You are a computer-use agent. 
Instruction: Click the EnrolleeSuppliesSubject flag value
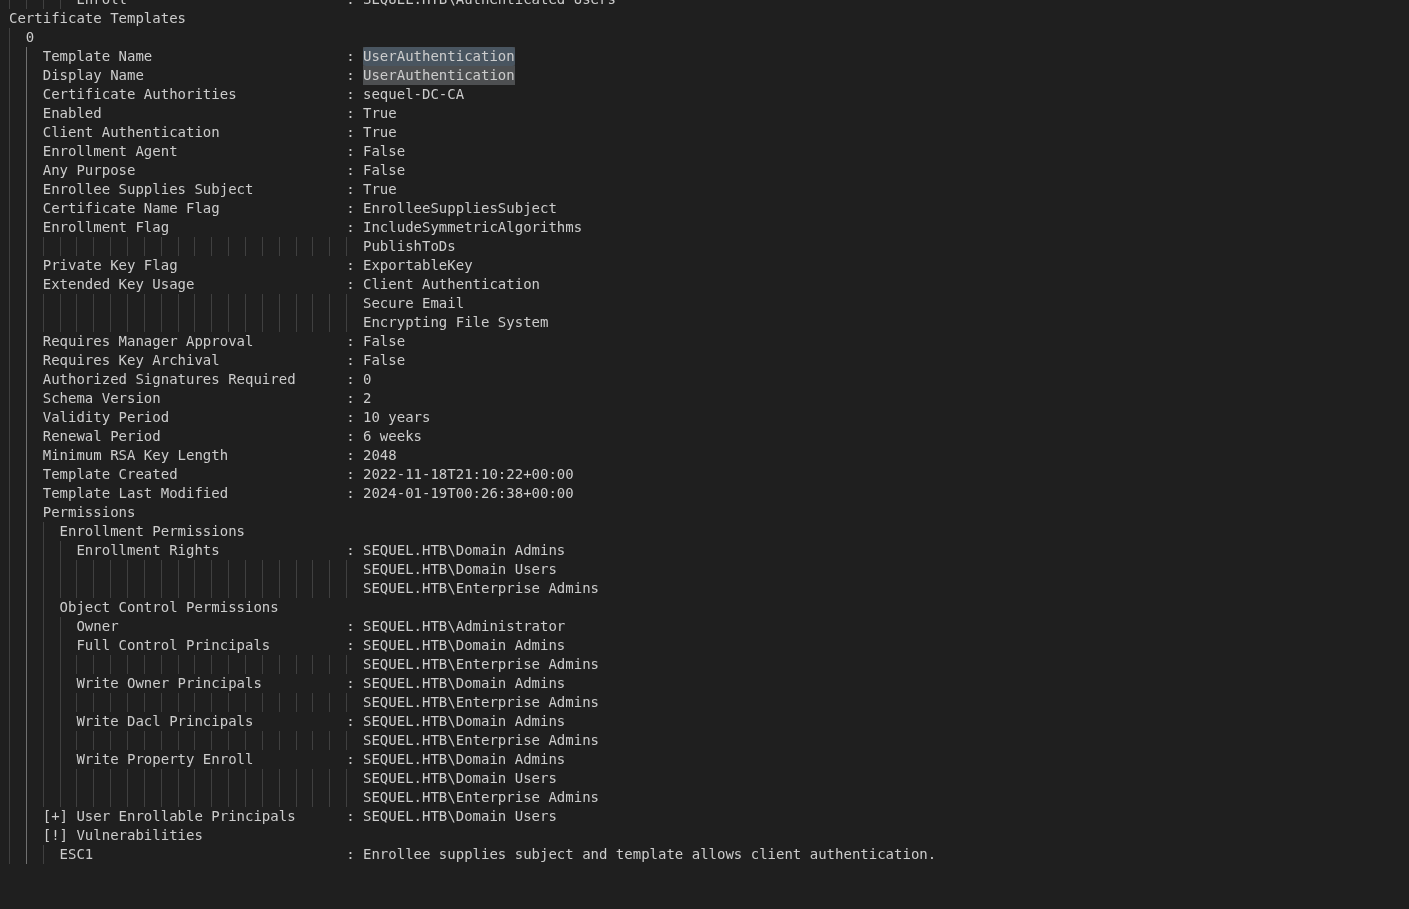coord(460,208)
